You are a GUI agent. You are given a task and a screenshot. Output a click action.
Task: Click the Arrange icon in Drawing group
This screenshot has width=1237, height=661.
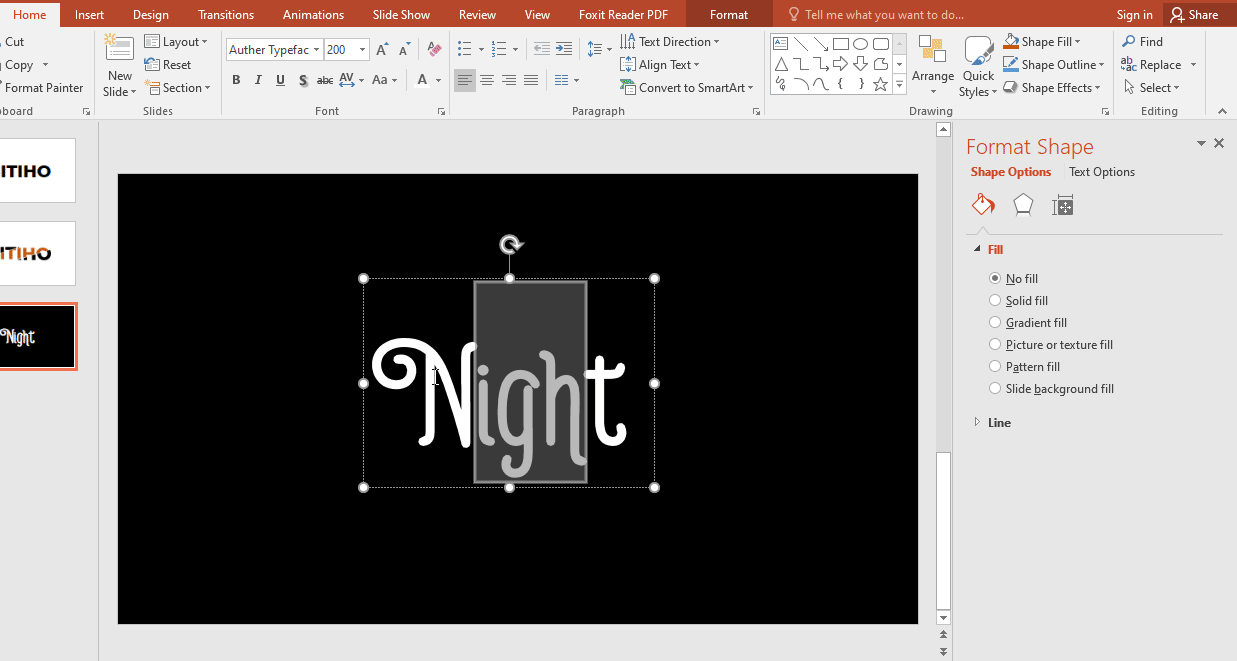point(933,60)
